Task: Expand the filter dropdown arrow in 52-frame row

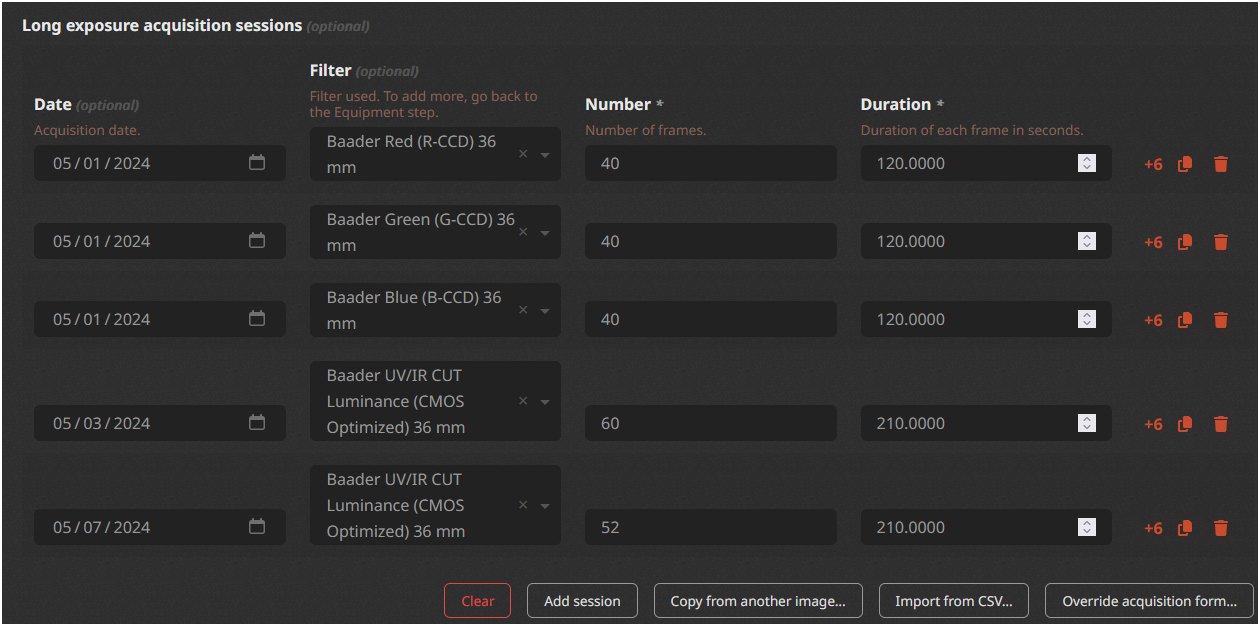Action: point(545,506)
